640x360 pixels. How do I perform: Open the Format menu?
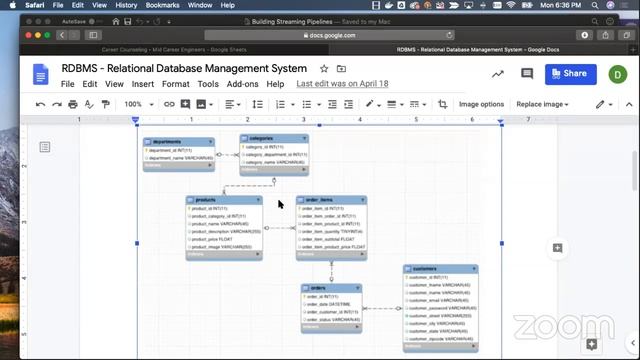tap(176, 84)
